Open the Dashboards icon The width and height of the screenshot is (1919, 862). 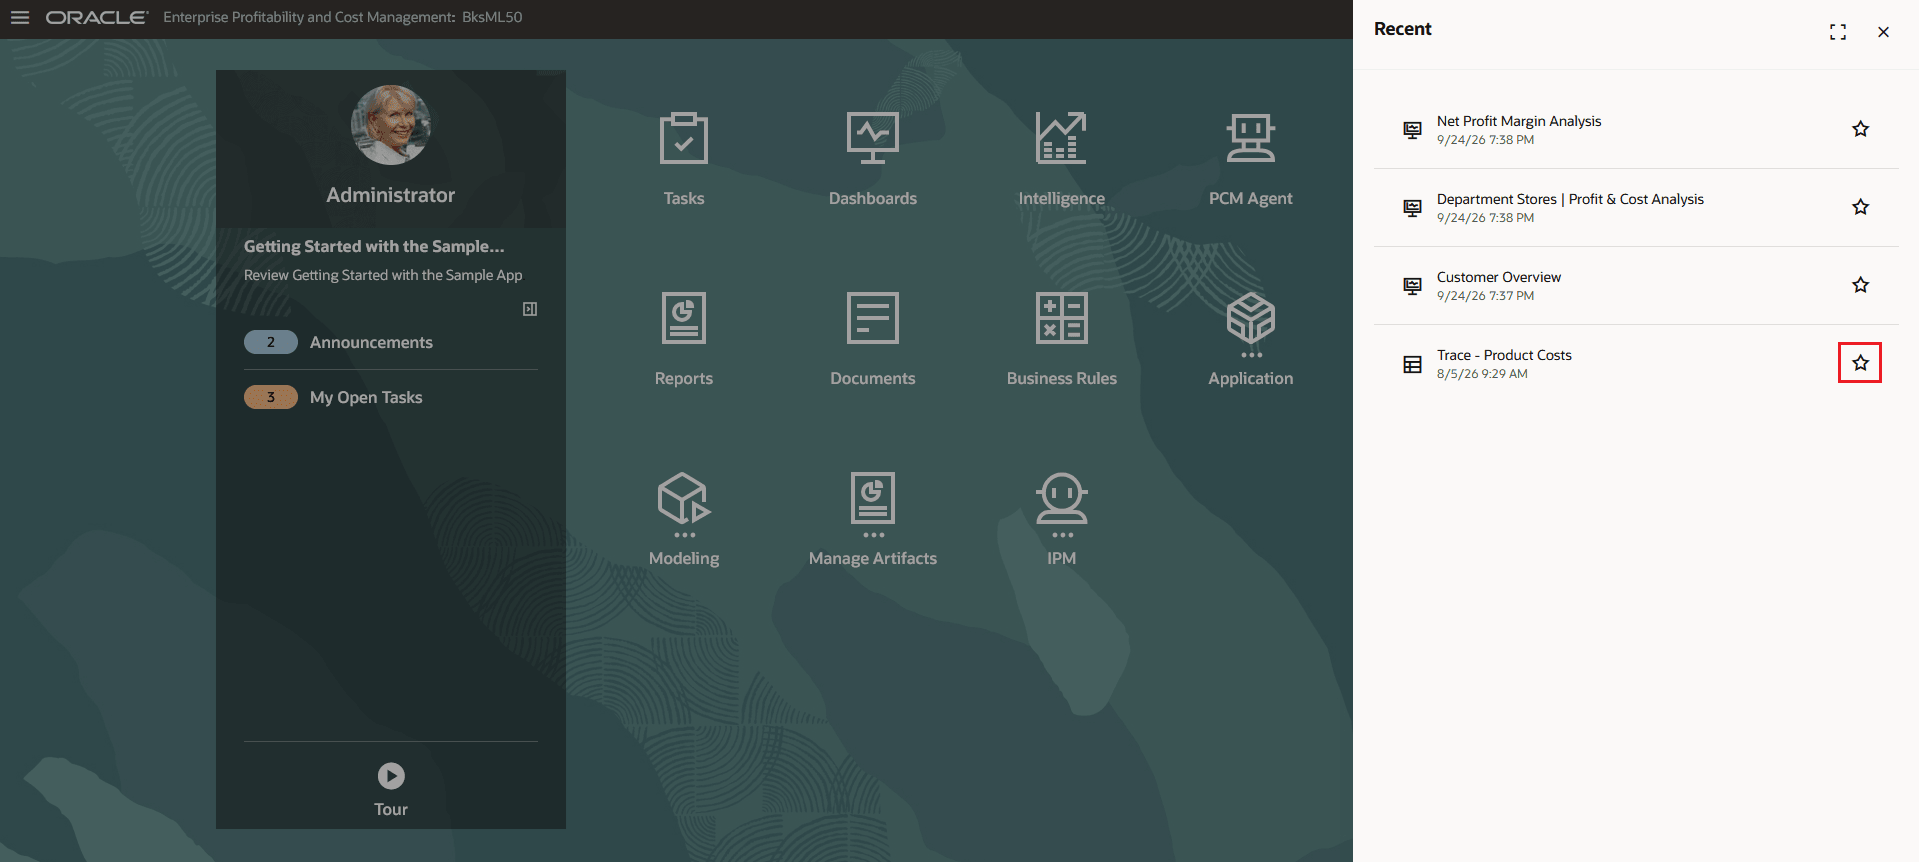pyautogui.click(x=873, y=138)
